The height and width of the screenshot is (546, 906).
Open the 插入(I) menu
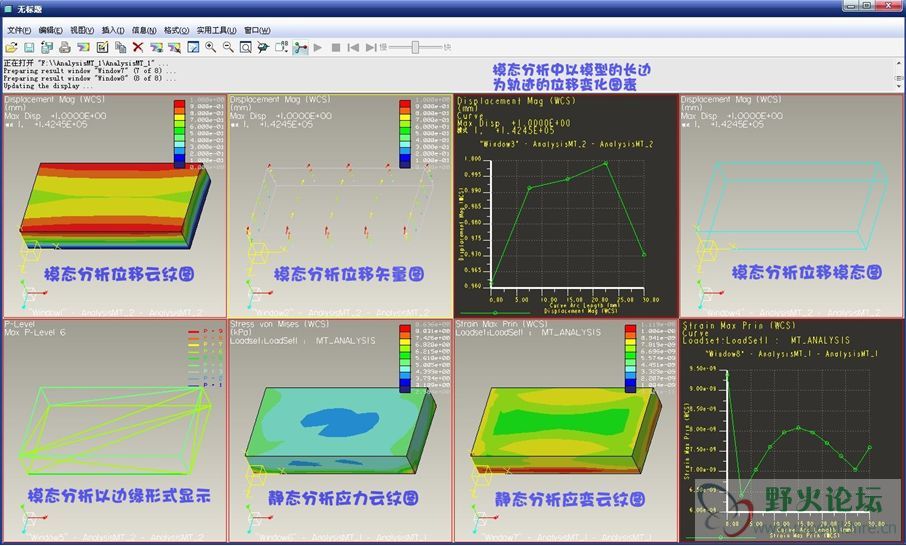pos(113,30)
